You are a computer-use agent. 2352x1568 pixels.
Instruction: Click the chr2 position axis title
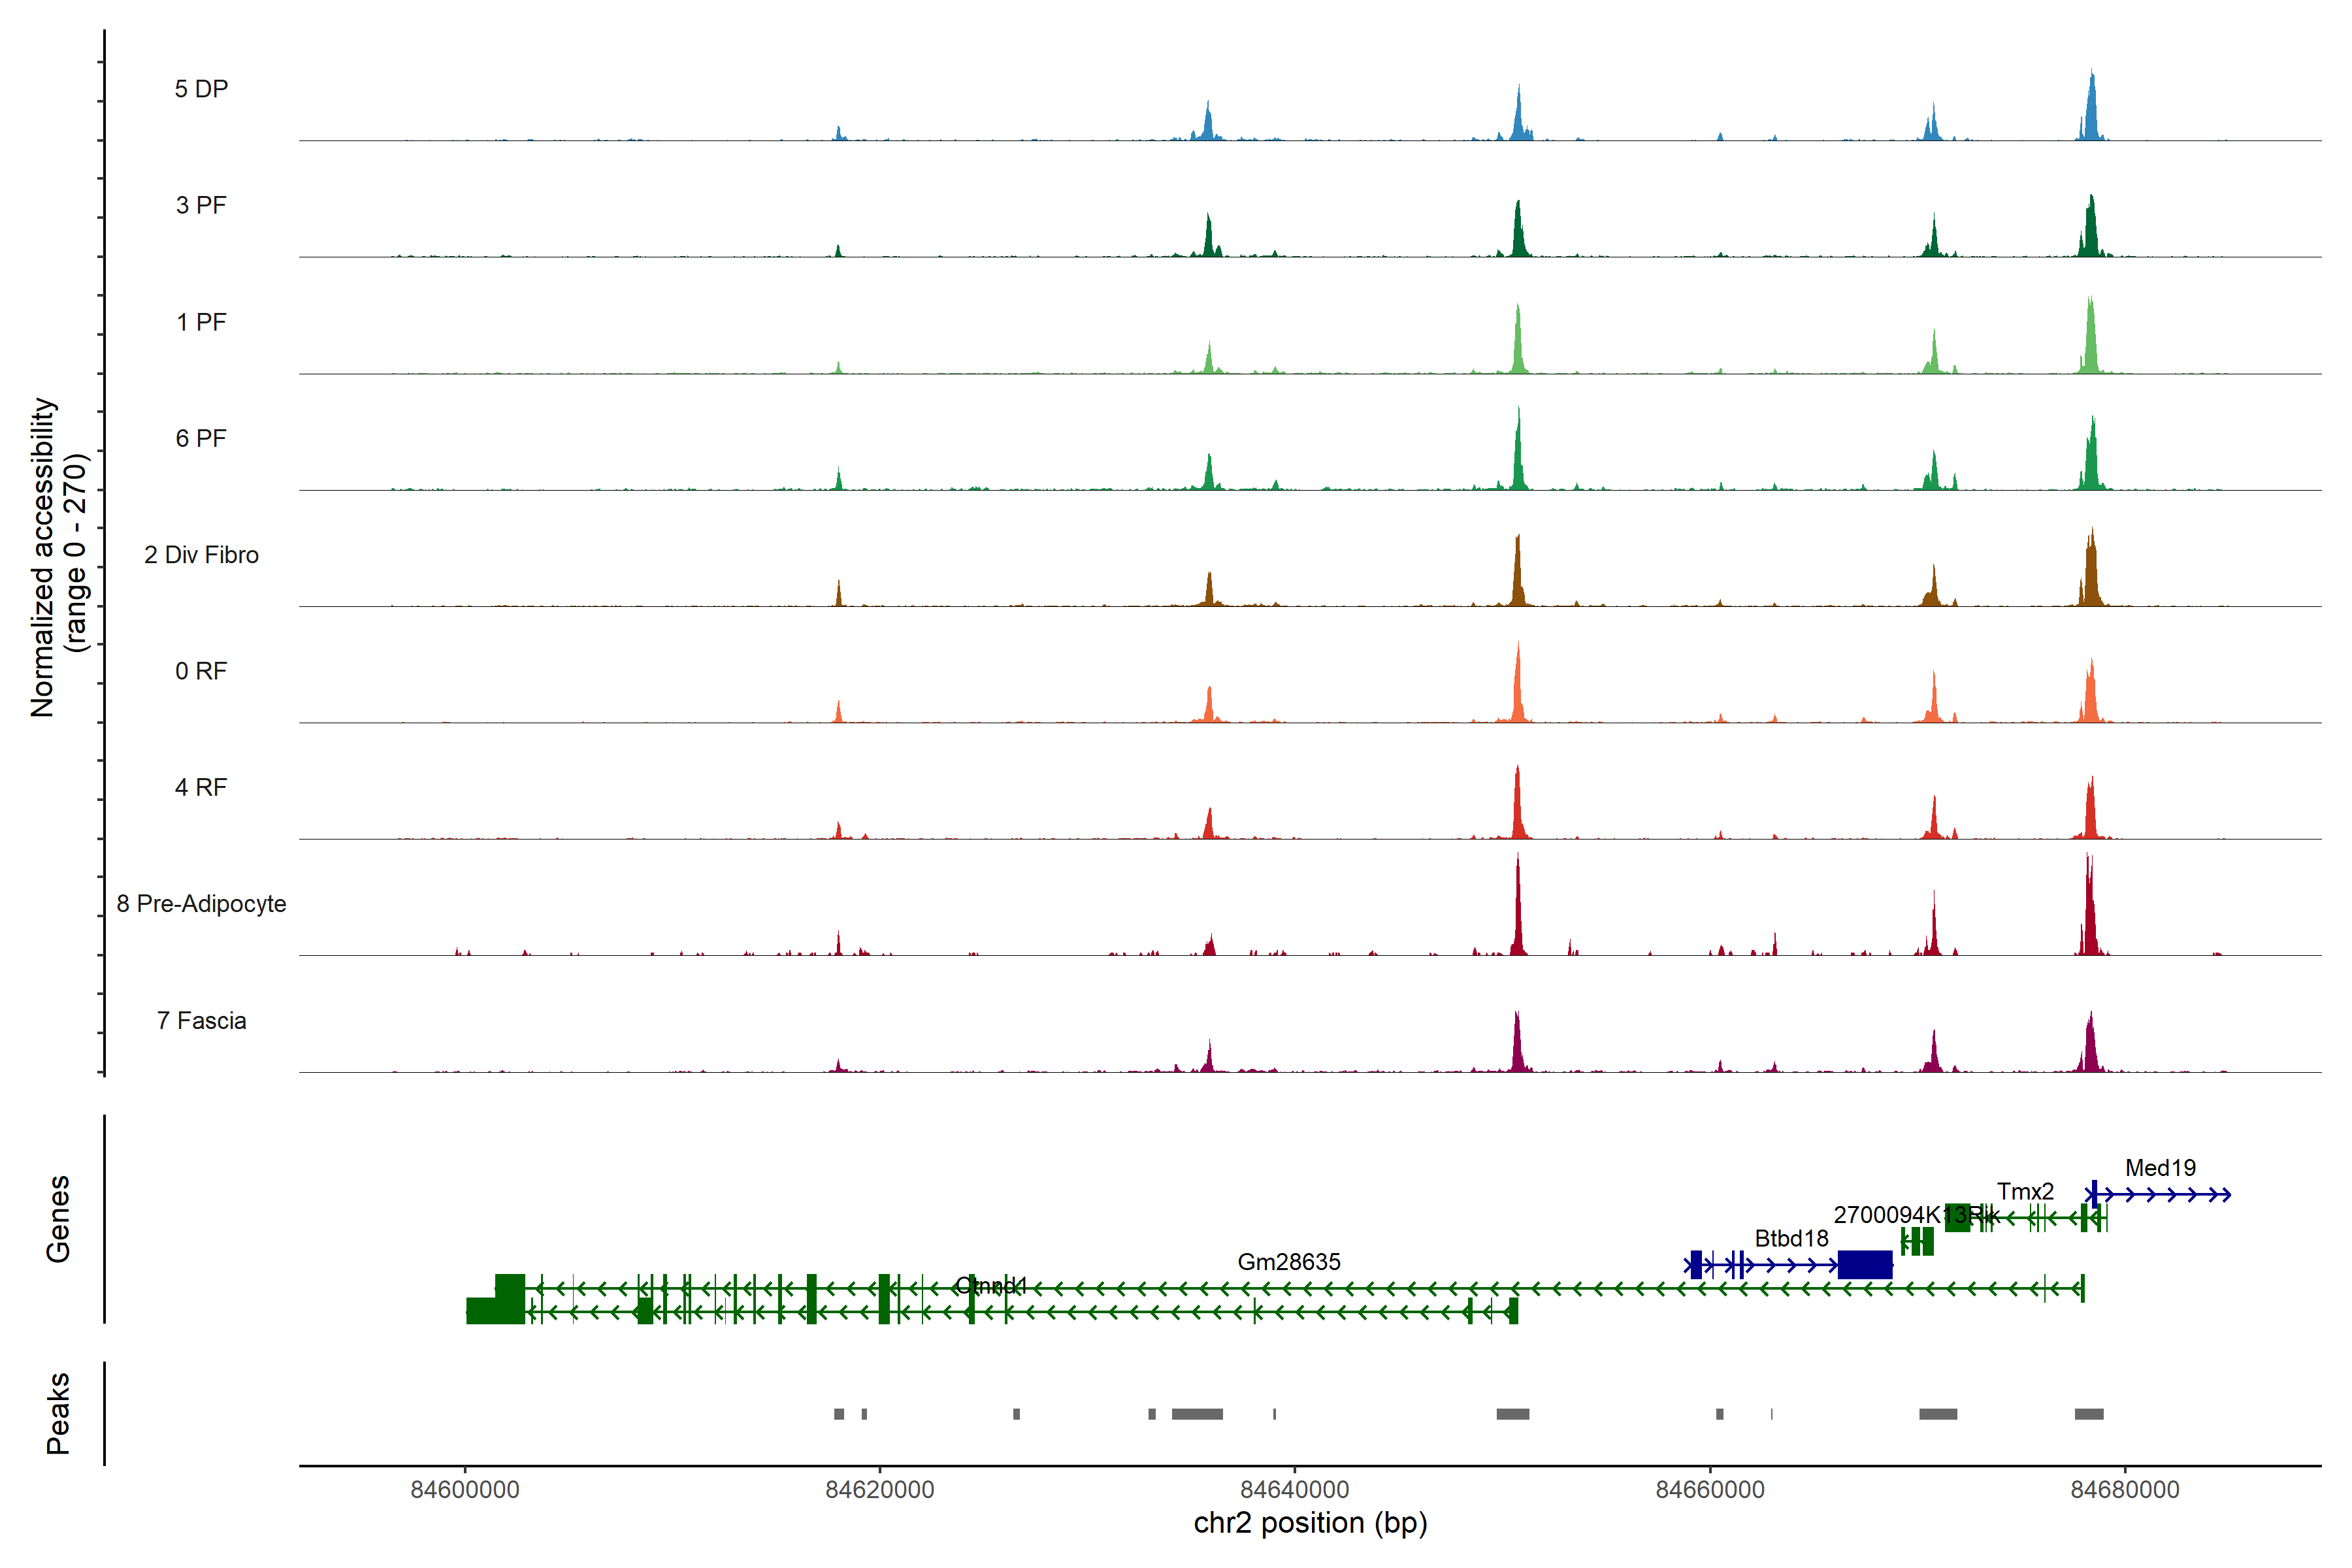click(x=1310, y=1522)
